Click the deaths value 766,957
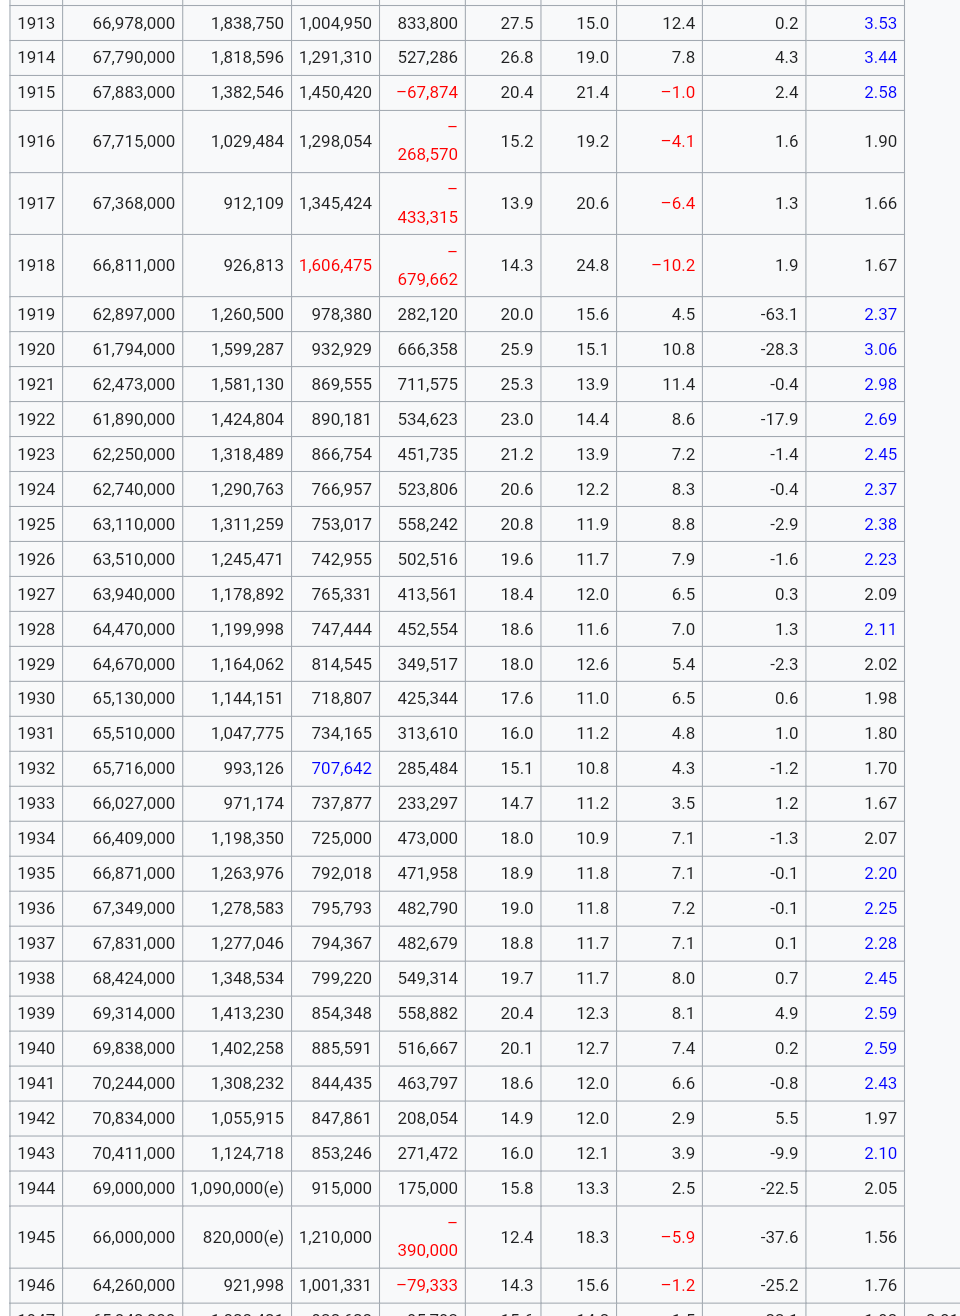The width and height of the screenshot is (960, 1316). 342,490
